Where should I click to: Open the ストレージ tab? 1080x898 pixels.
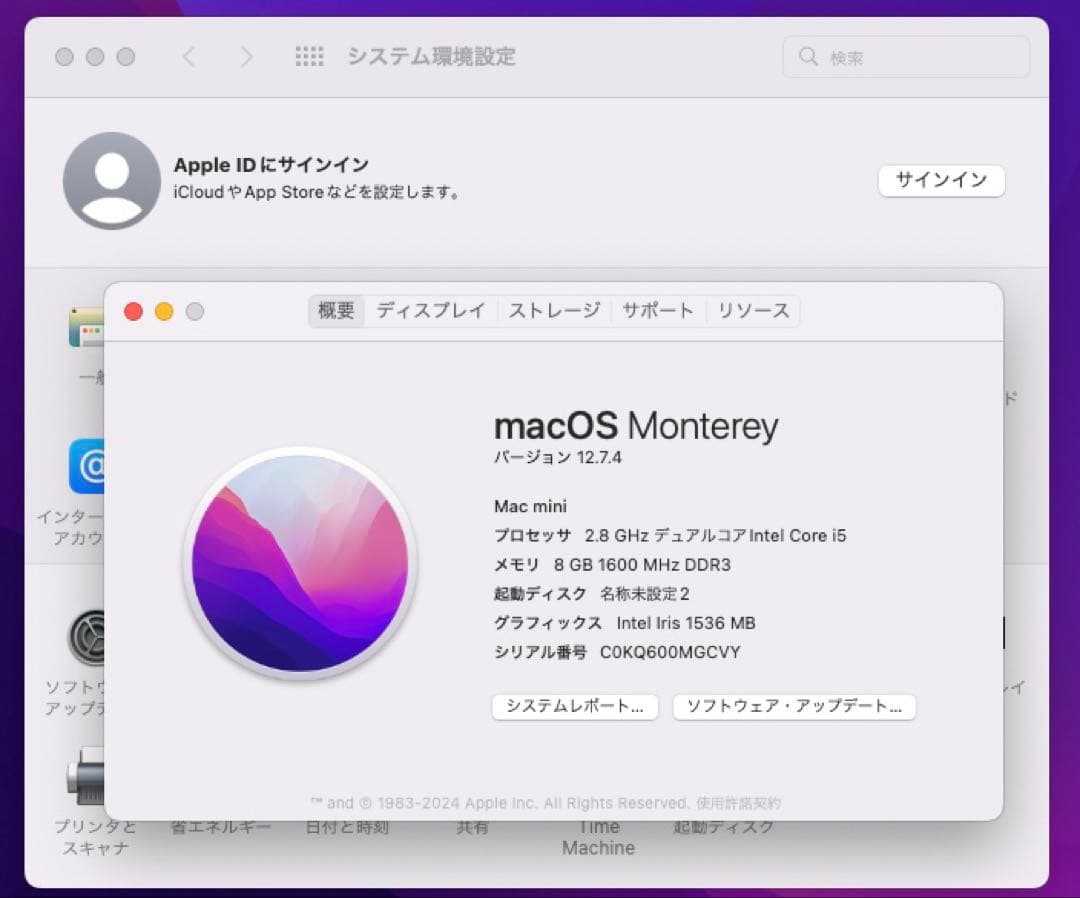[x=553, y=311]
